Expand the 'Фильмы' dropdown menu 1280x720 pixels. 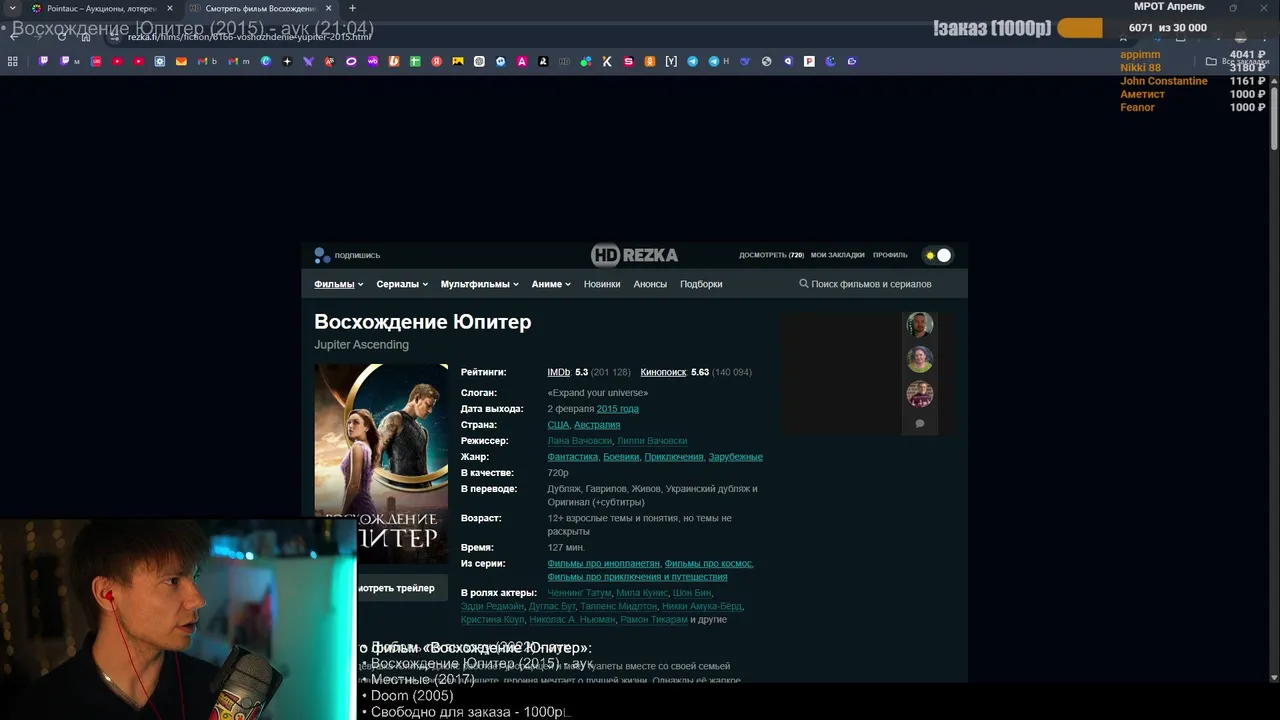[x=338, y=284]
